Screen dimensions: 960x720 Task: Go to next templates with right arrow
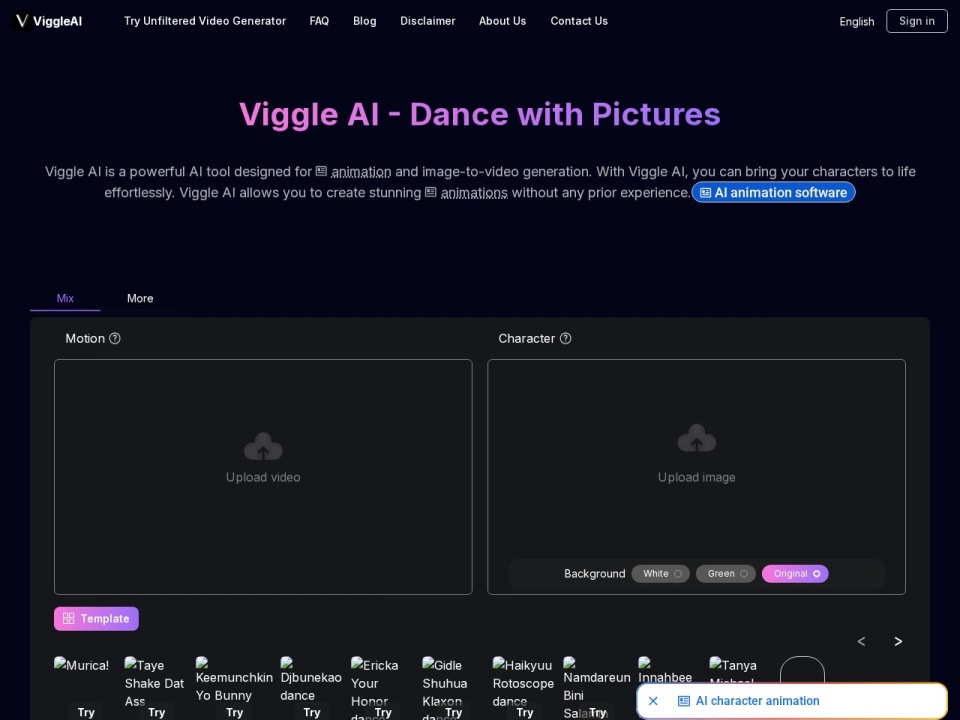point(898,641)
